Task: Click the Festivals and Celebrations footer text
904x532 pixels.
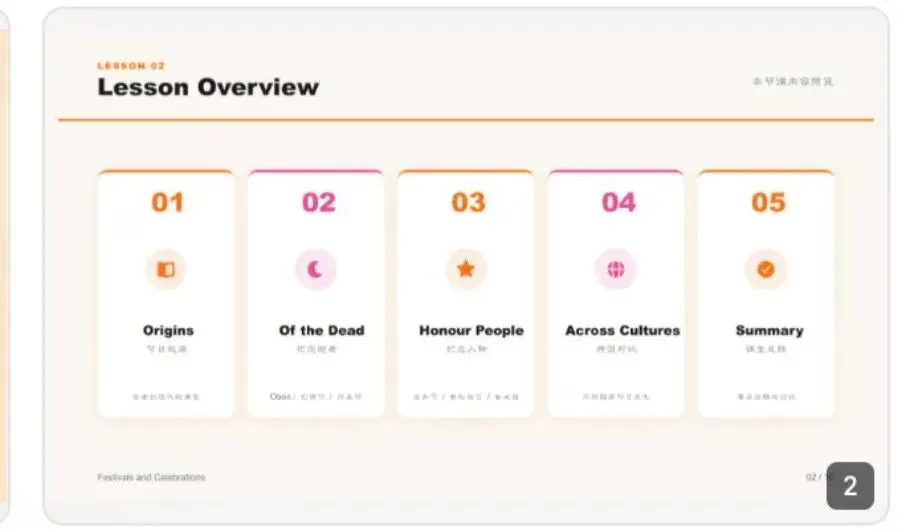Action: [x=151, y=477]
